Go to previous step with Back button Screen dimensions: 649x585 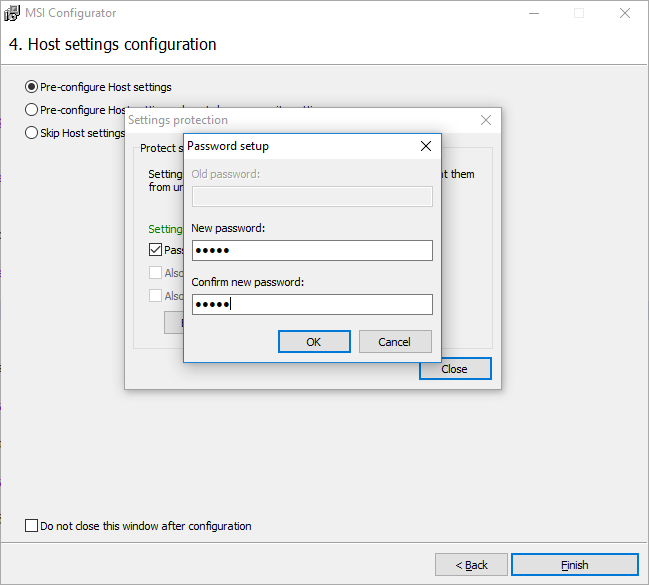pyautogui.click(x=470, y=565)
